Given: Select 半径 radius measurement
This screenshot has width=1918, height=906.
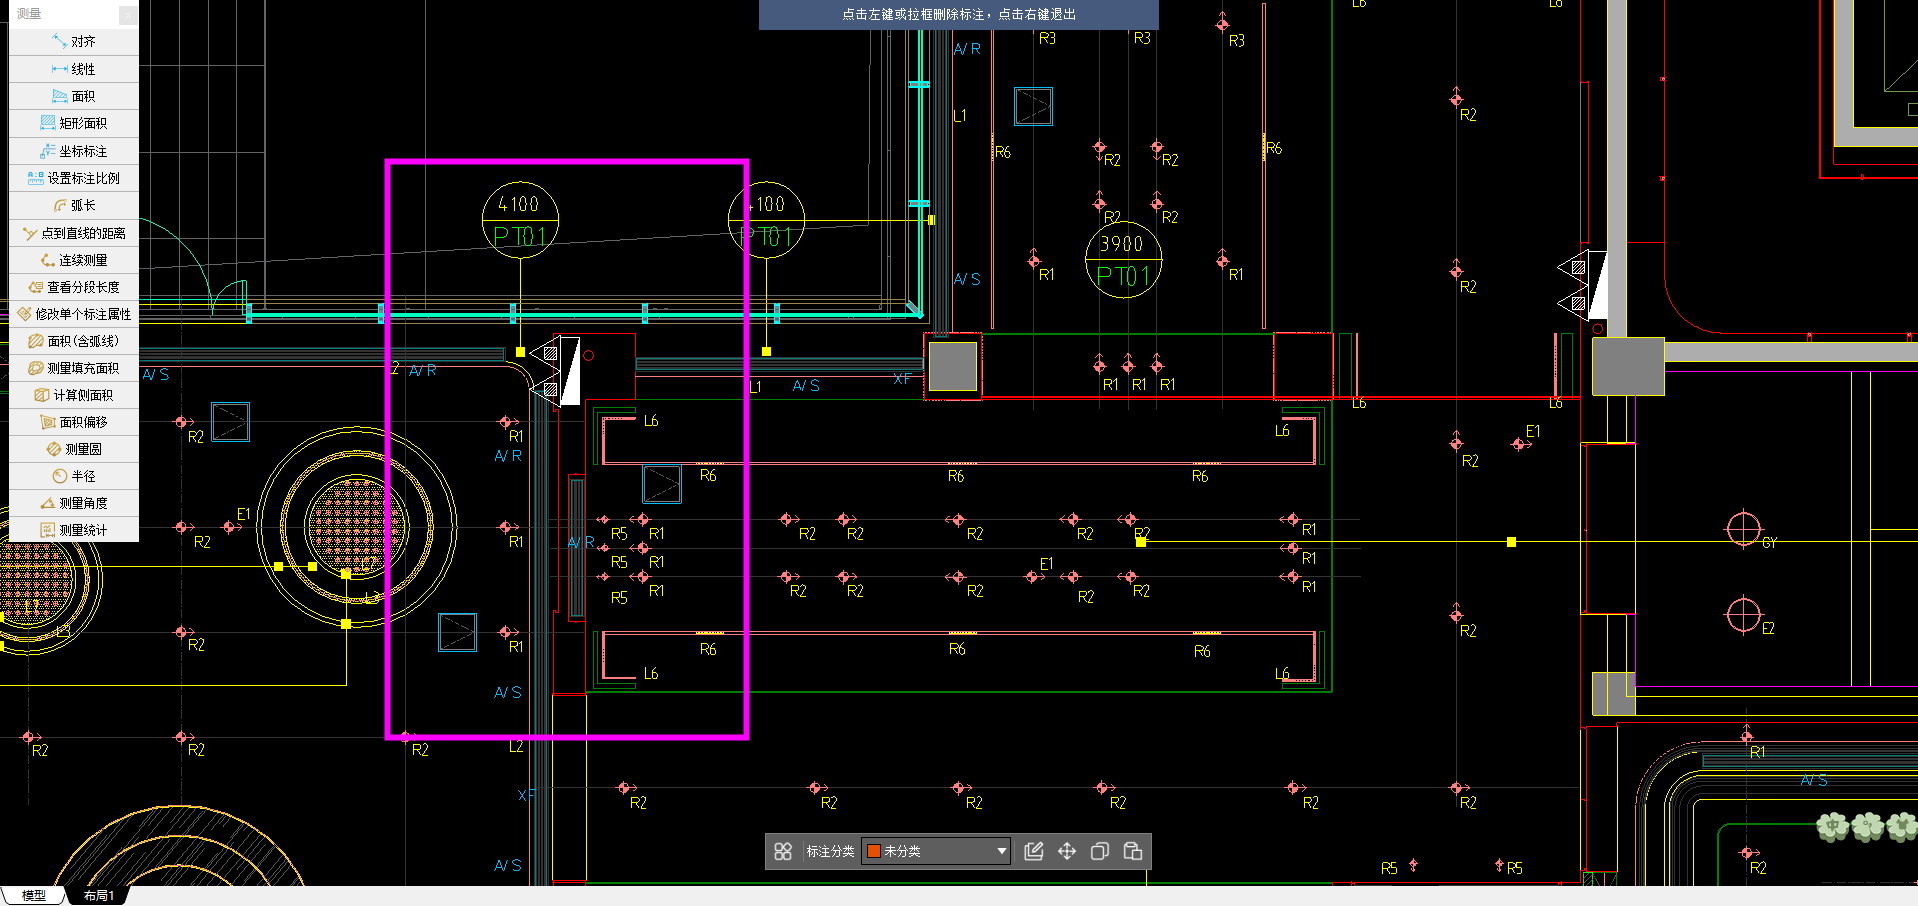Looking at the screenshot, I should [x=74, y=476].
